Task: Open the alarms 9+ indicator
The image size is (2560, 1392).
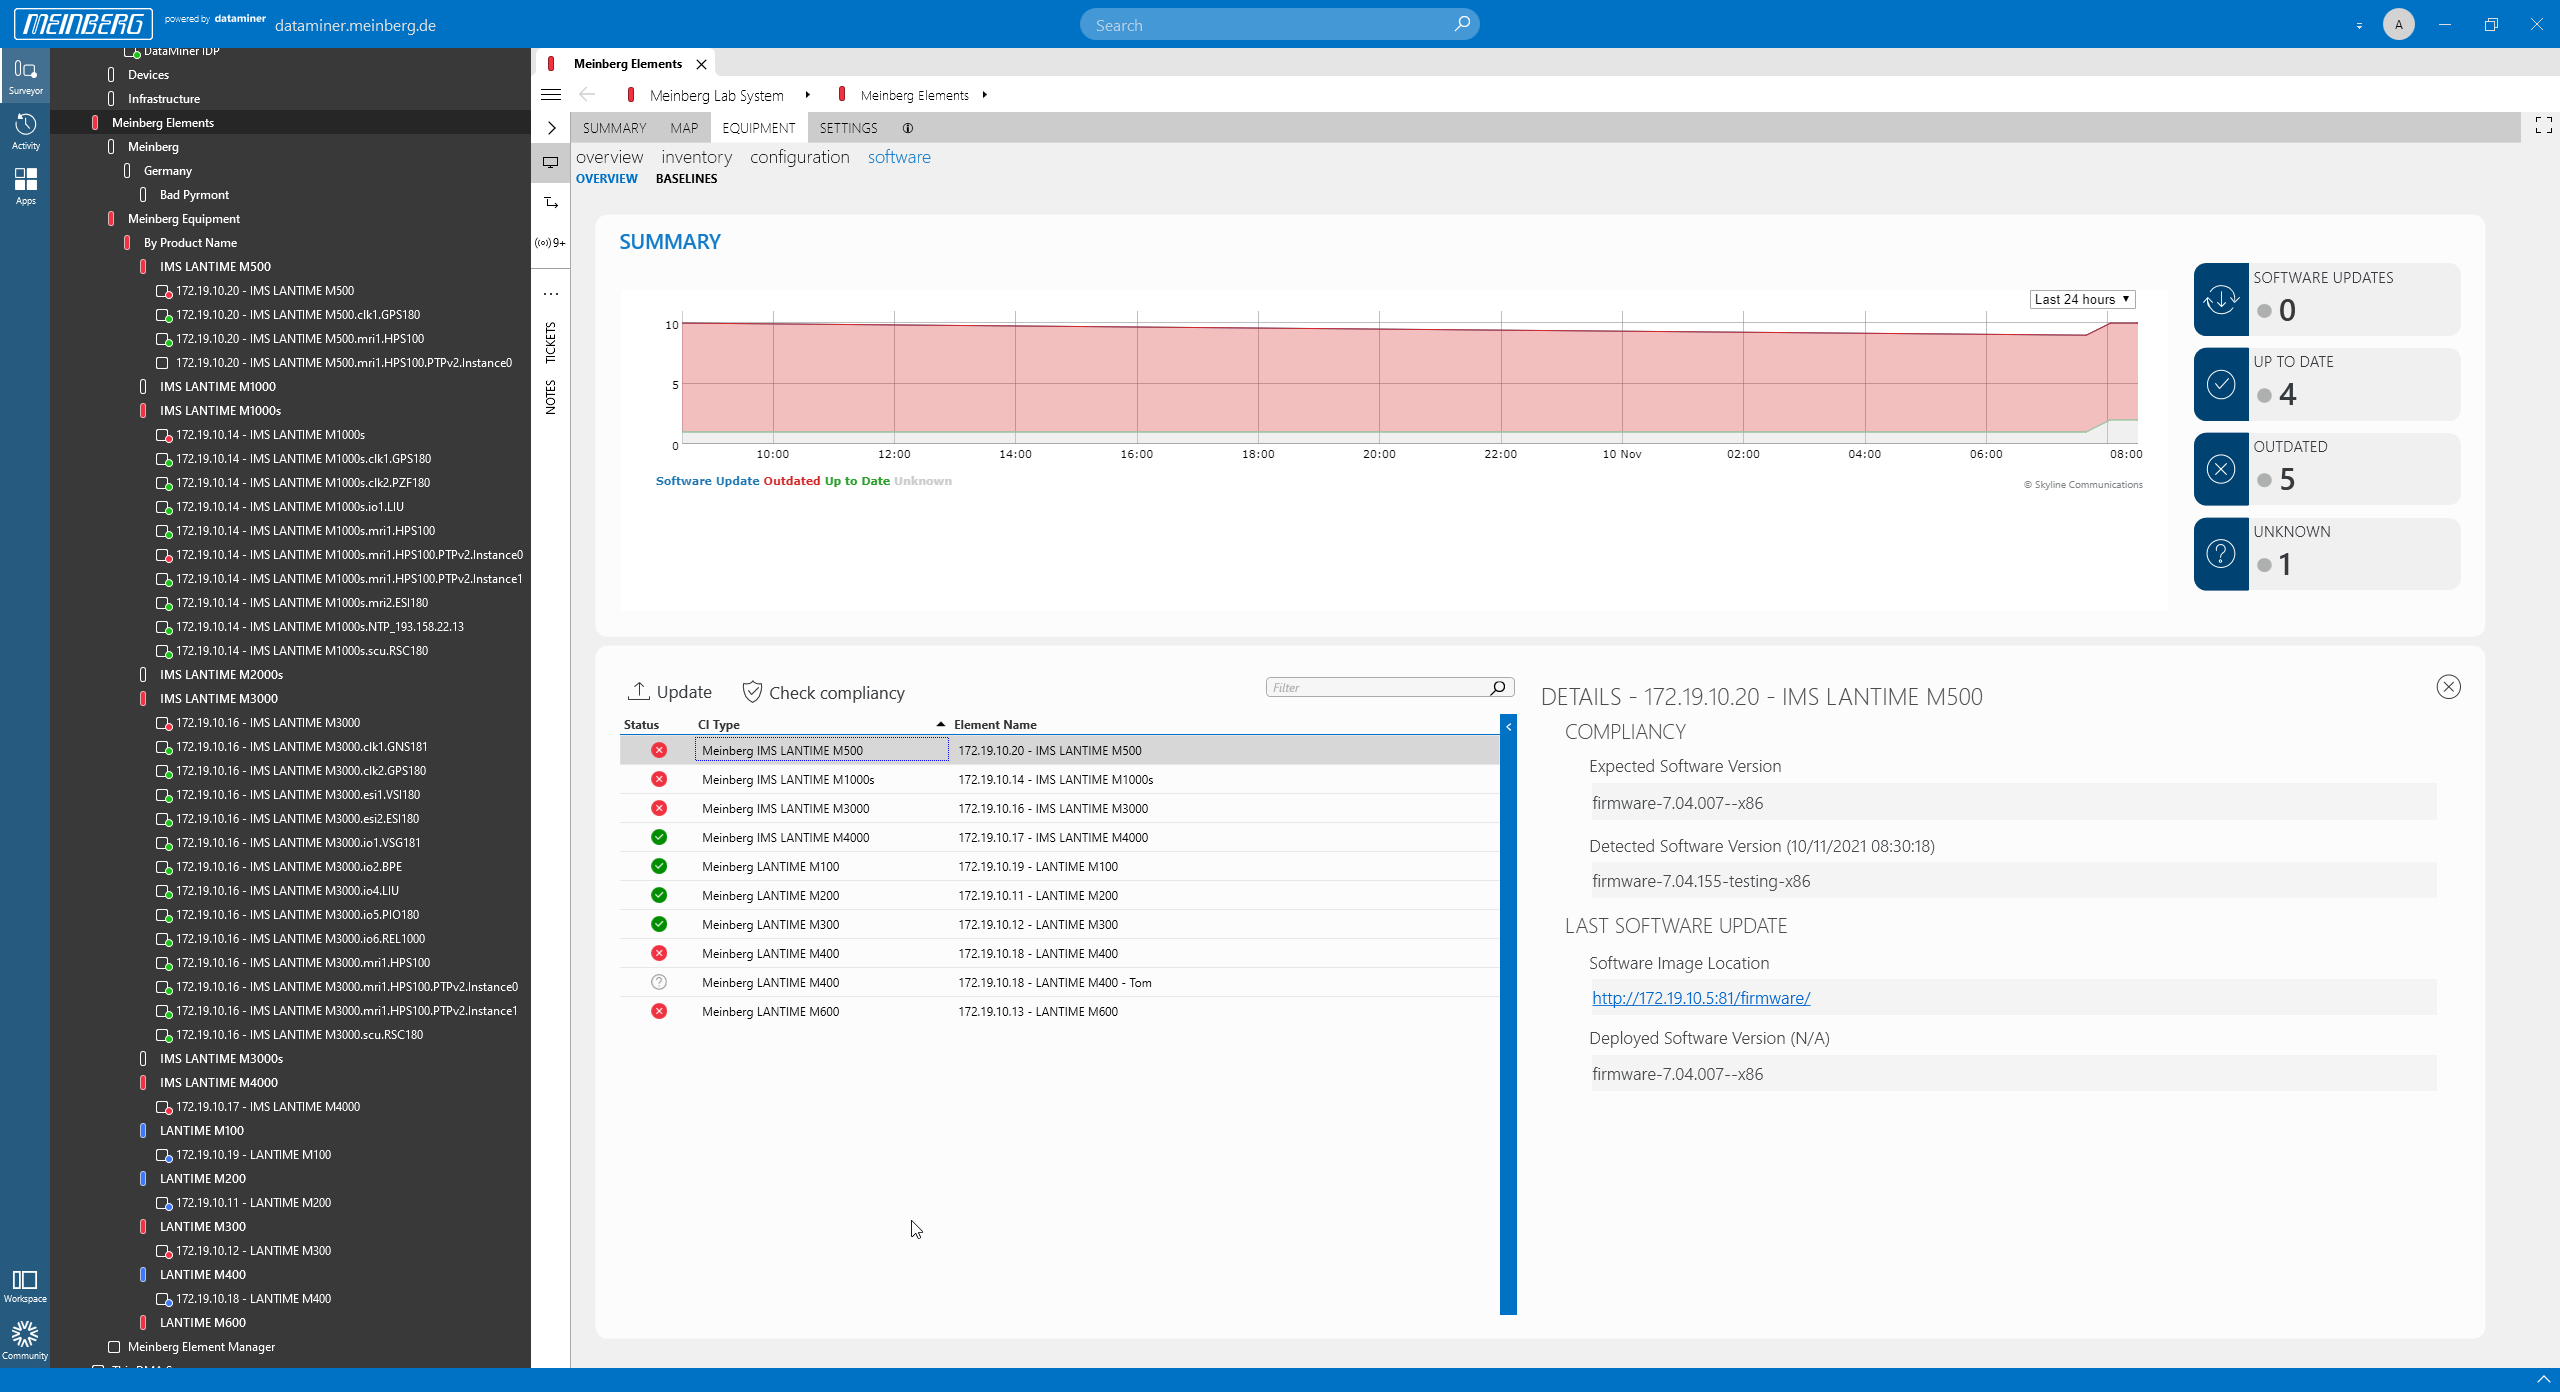Action: 551,243
